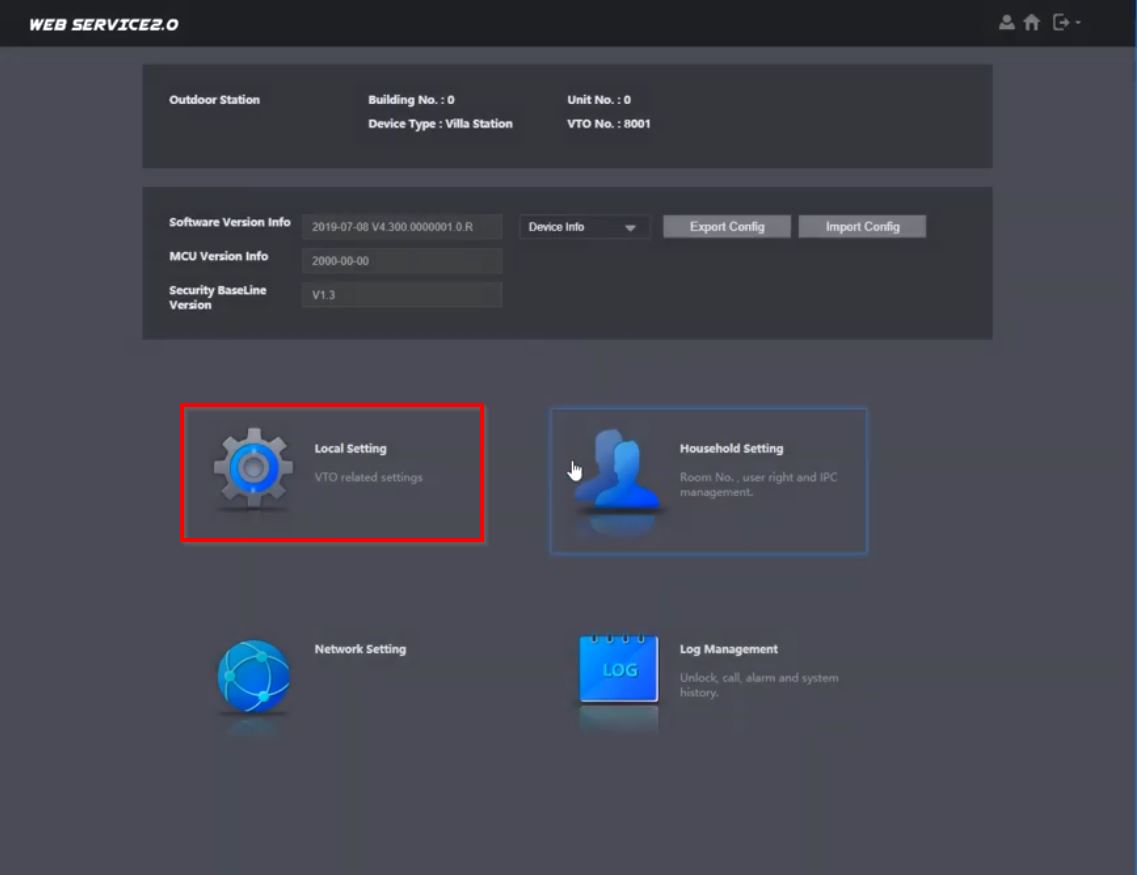Image resolution: width=1137 pixels, height=875 pixels.
Task: Click the Export Config button
Action: (x=727, y=227)
